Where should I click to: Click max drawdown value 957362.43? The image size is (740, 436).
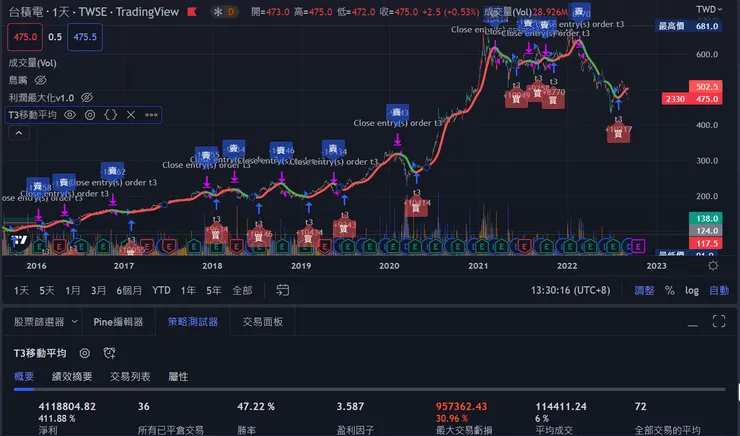point(461,406)
